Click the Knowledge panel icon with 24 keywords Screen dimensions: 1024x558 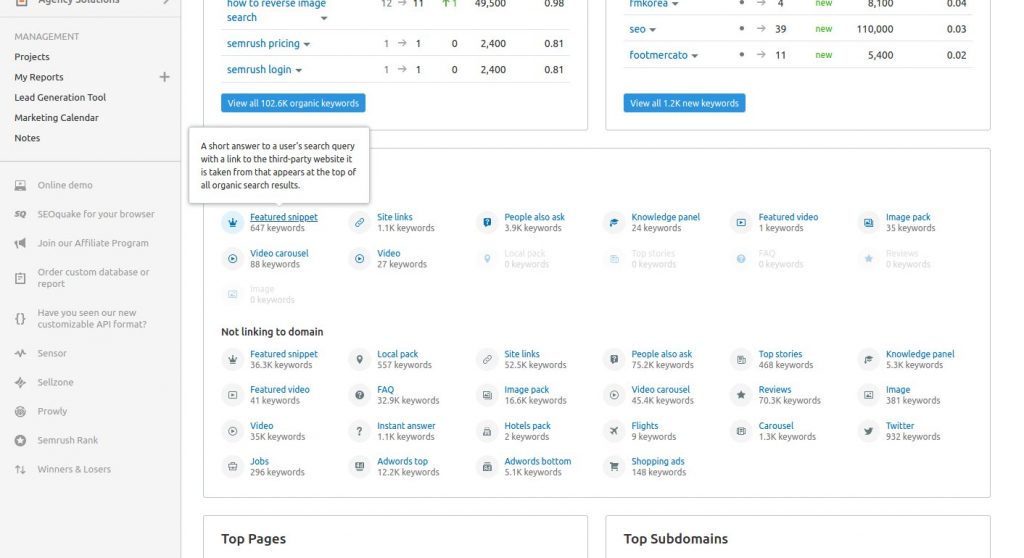(x=614, y=223)
